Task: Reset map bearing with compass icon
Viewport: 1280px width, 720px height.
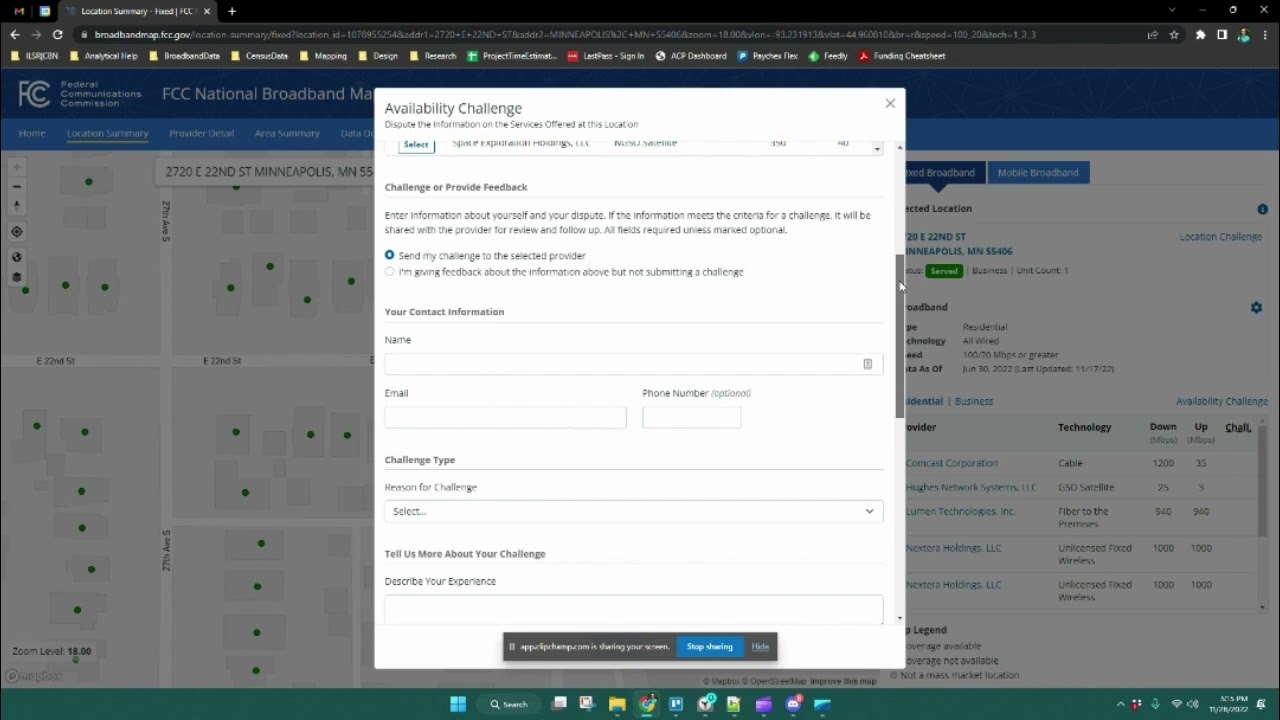Action: coord(17,205)
